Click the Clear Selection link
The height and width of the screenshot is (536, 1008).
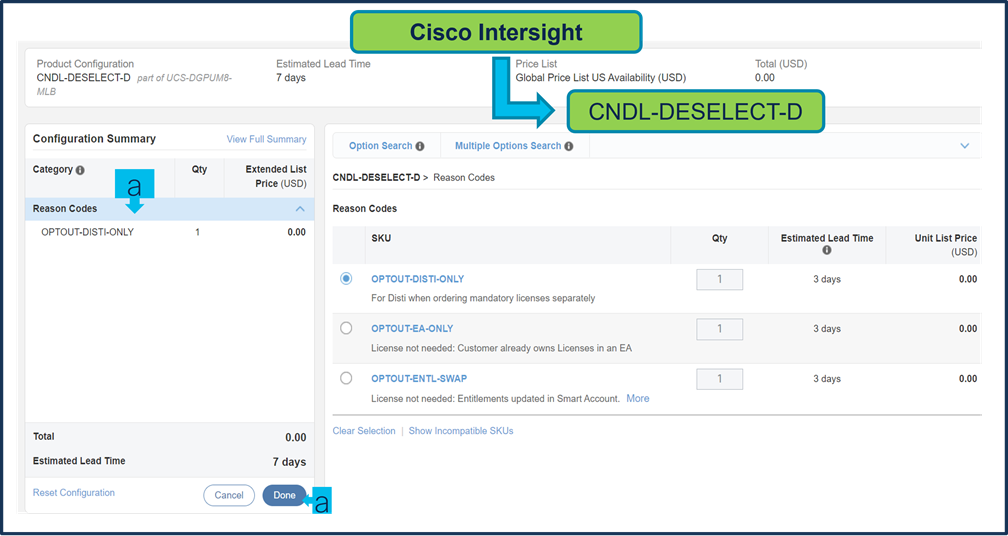(364, 431)
